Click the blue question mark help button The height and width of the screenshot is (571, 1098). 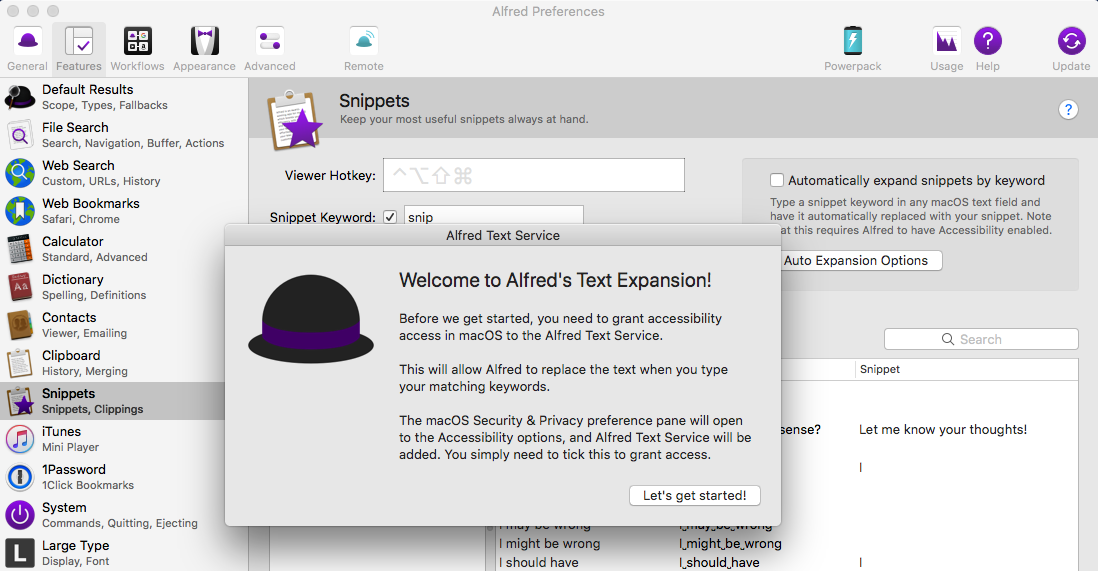1068,109
